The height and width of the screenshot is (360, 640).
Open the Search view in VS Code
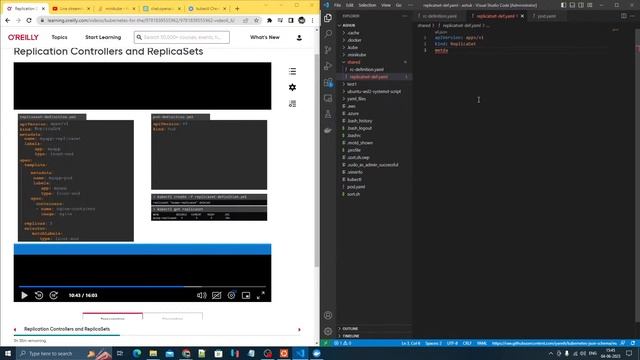(328, 34)
